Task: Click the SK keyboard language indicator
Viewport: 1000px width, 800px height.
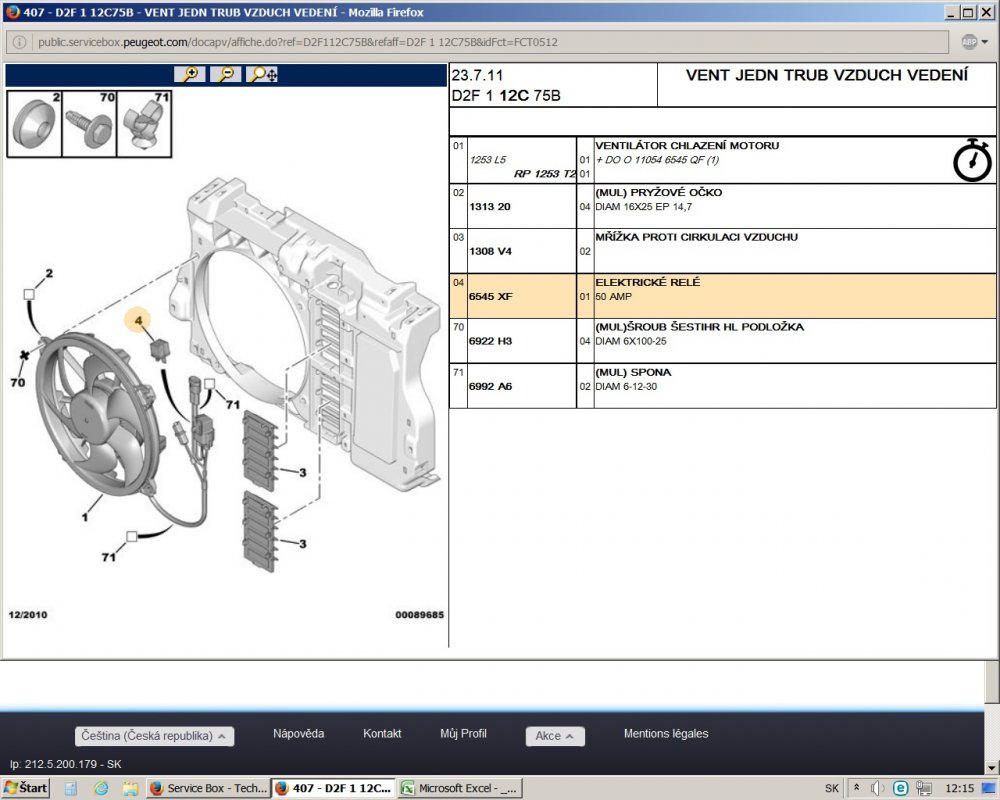Action: click(x=832, y=789)
